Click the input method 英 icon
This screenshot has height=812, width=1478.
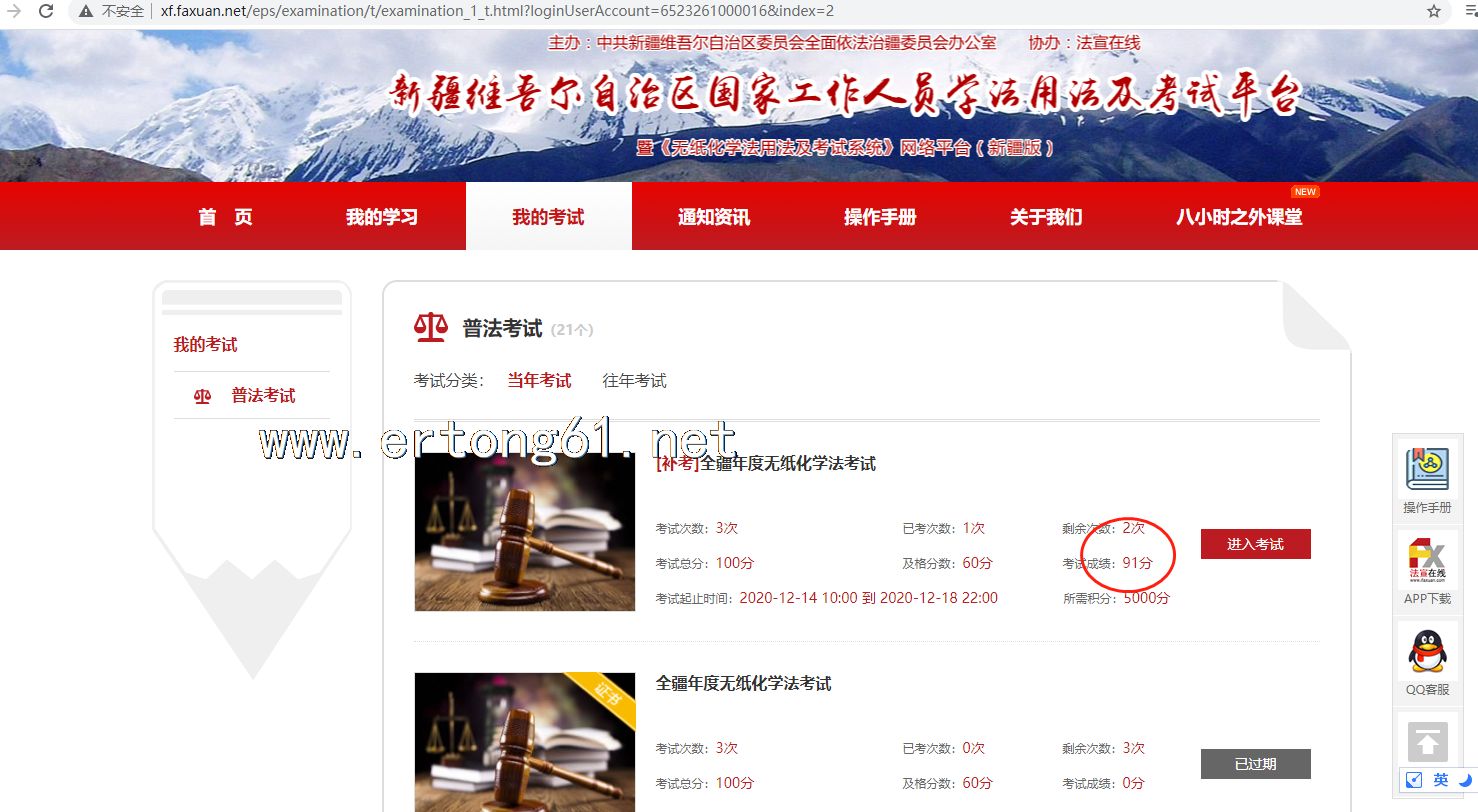tap(1440, 780)
